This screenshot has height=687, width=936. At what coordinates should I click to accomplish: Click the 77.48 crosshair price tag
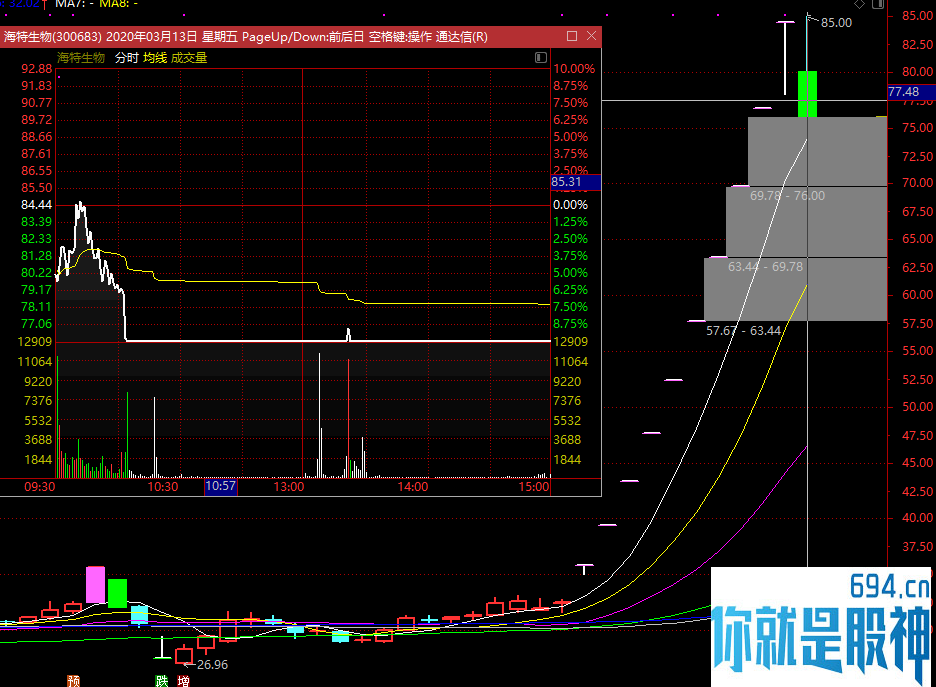[912, 92]
